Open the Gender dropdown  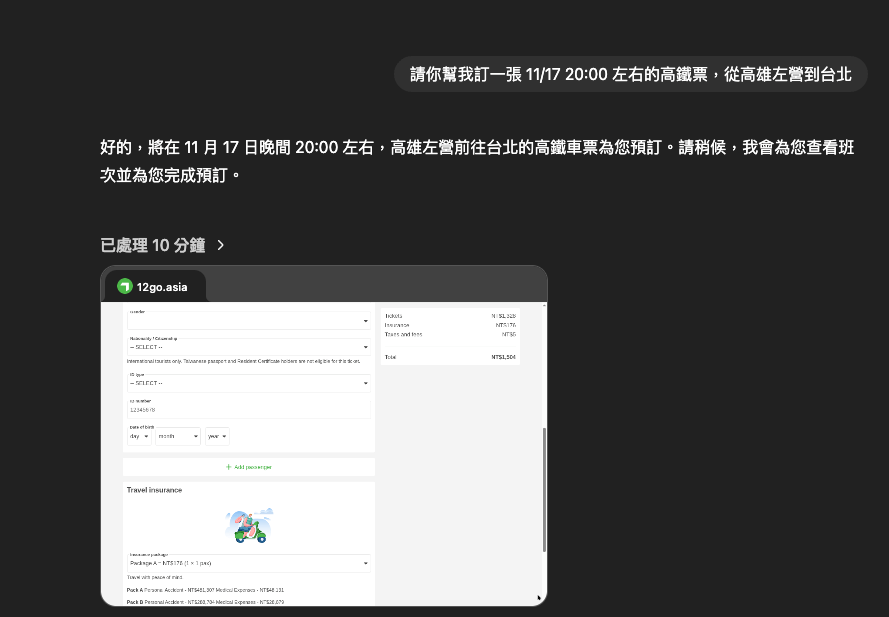click(x=248, y=321)
